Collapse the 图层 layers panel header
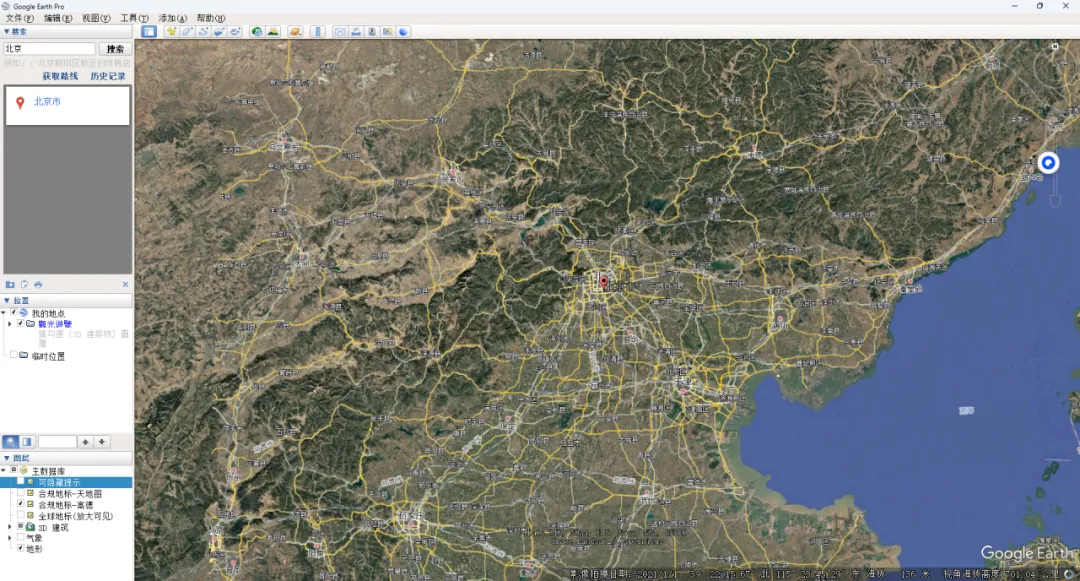The width and height of the screenshot is (1080, 581). pos(6,458)
